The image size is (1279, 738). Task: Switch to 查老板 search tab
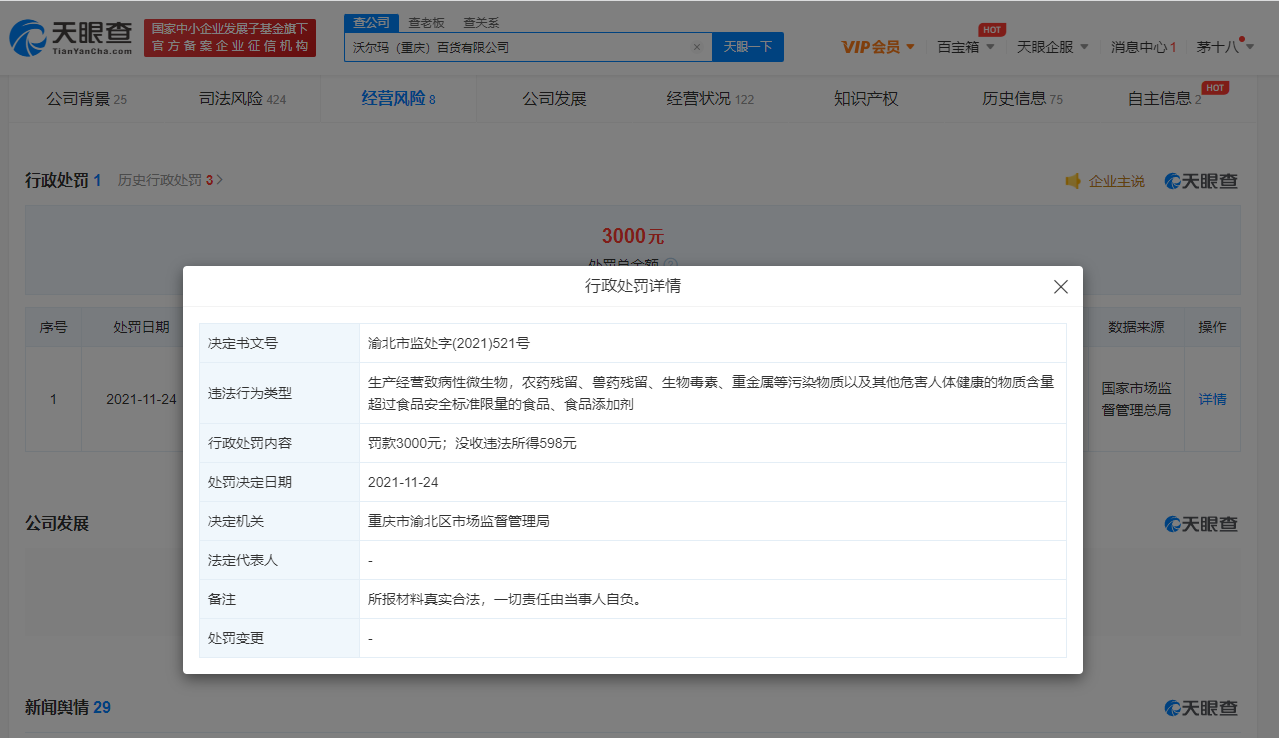tap(426, 22)
